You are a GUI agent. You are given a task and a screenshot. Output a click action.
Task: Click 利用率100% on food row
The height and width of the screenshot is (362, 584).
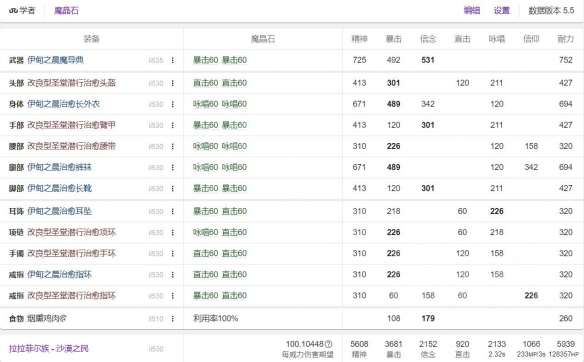(x=216, y=318)
